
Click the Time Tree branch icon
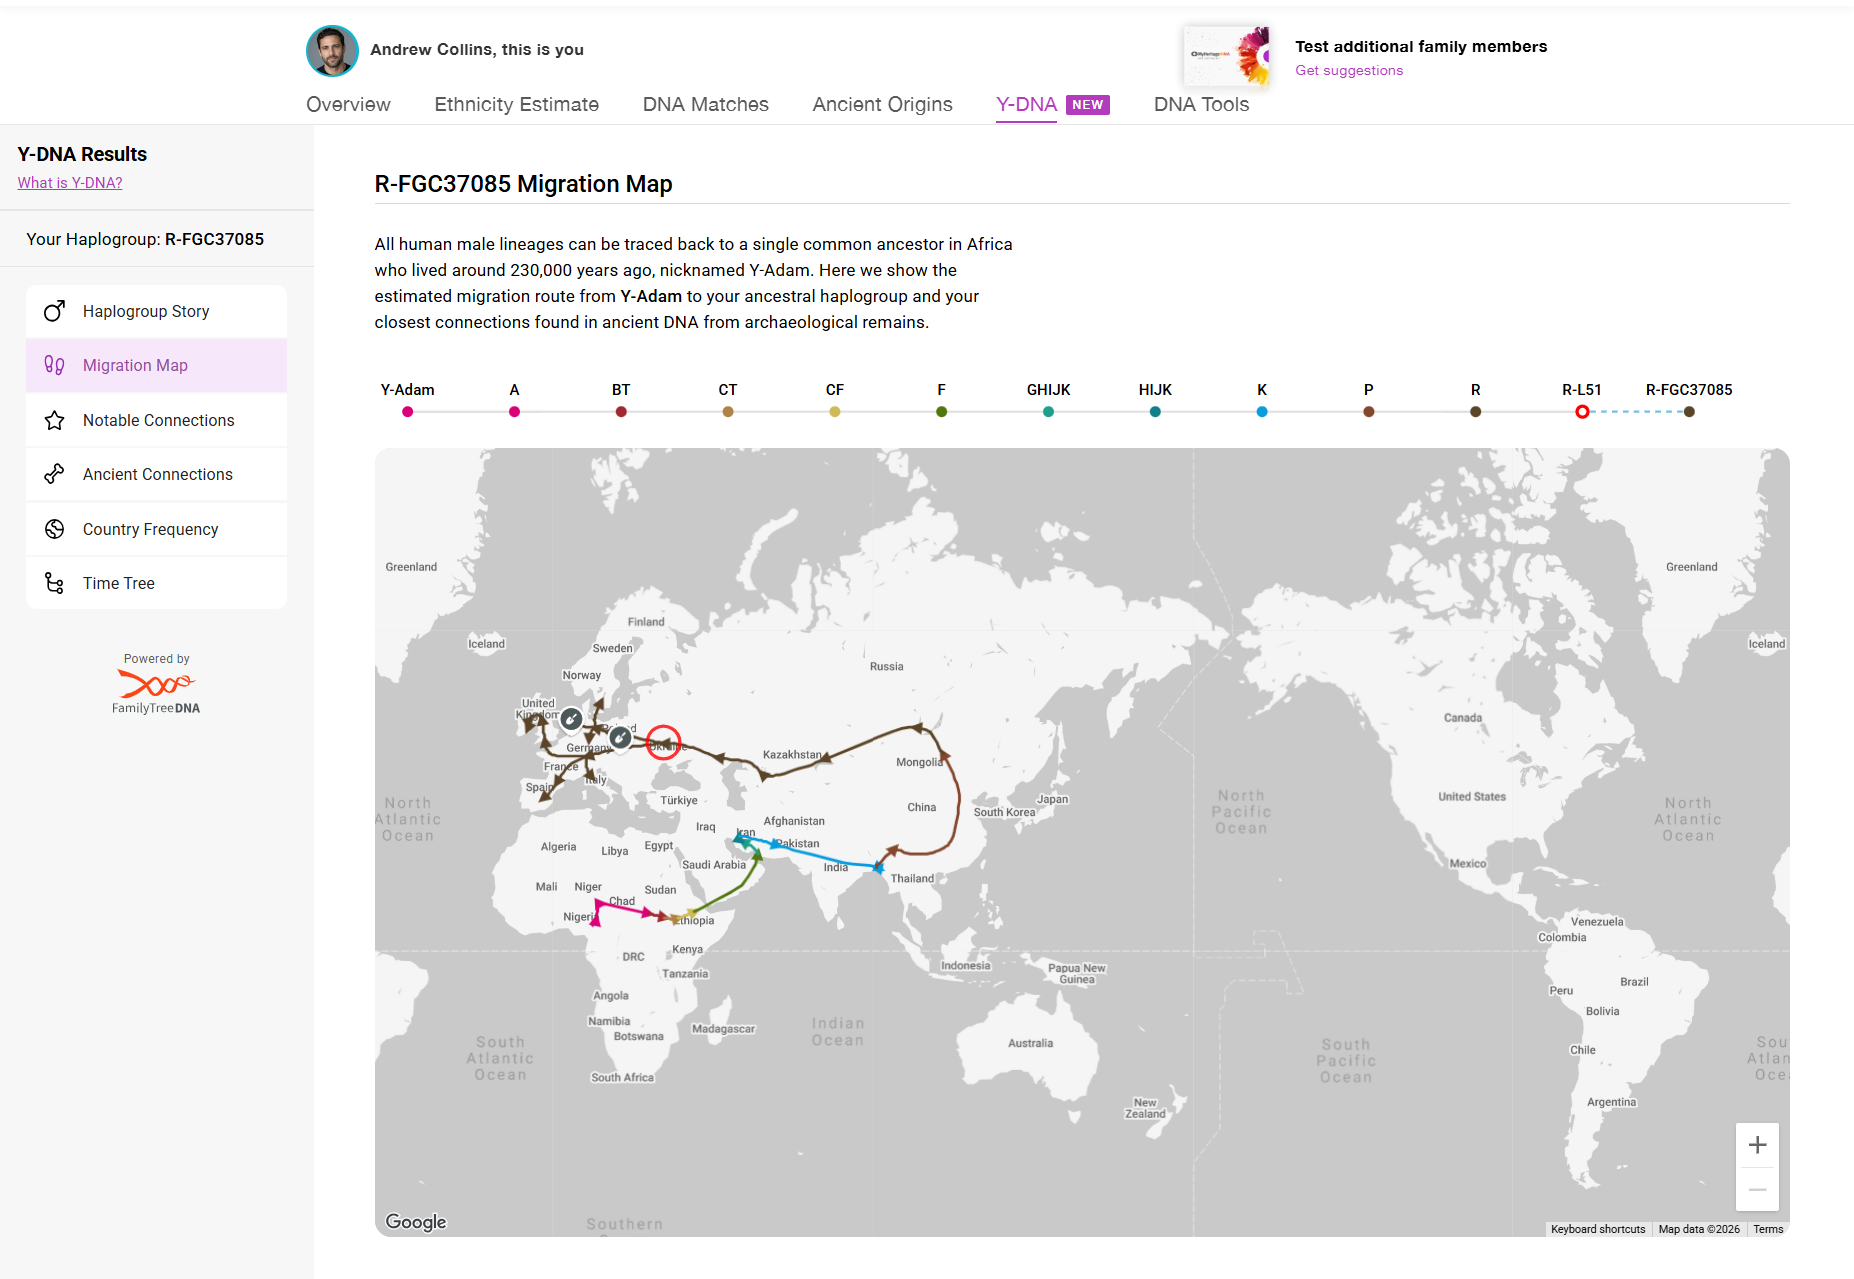55,583
